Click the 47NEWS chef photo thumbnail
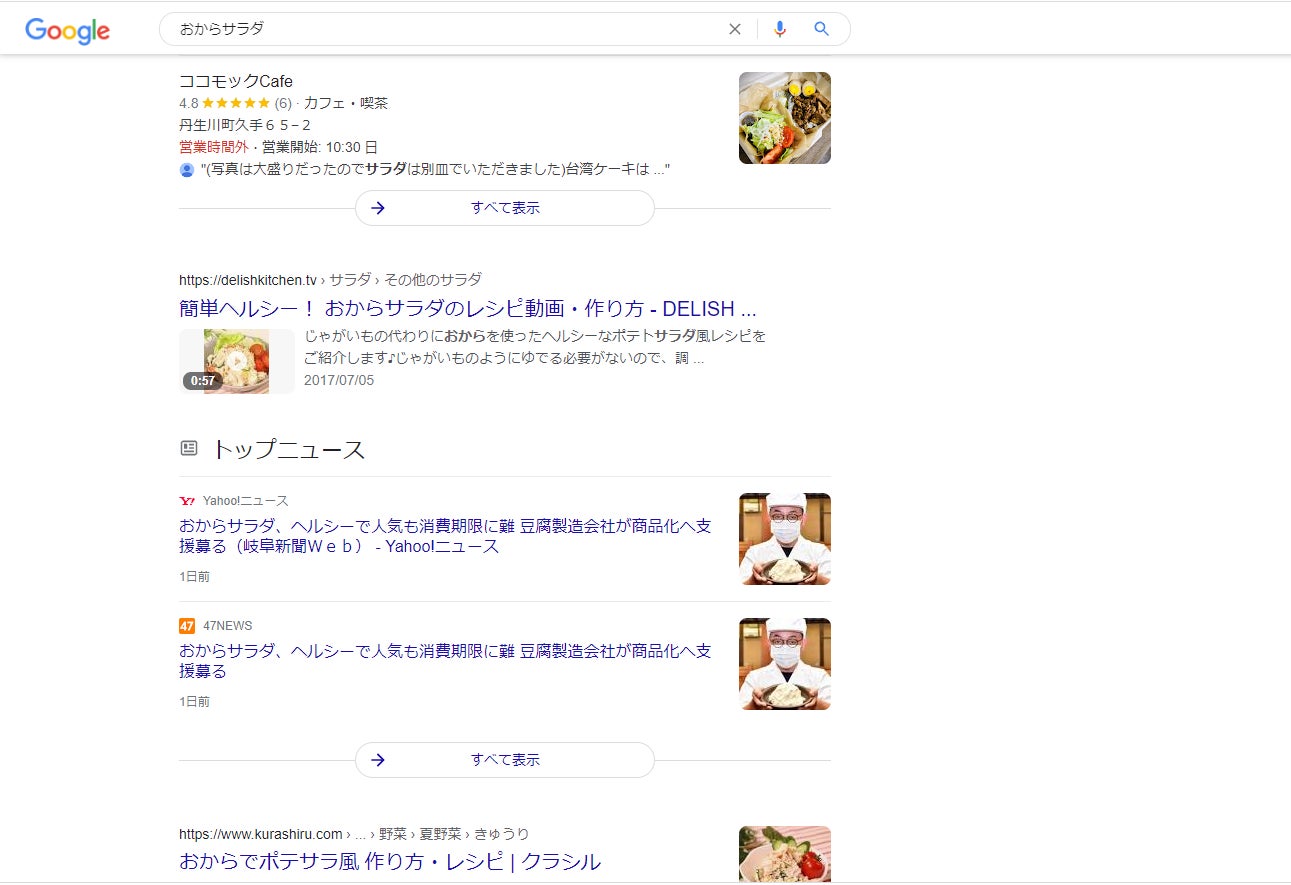 [x=785, y=664]
